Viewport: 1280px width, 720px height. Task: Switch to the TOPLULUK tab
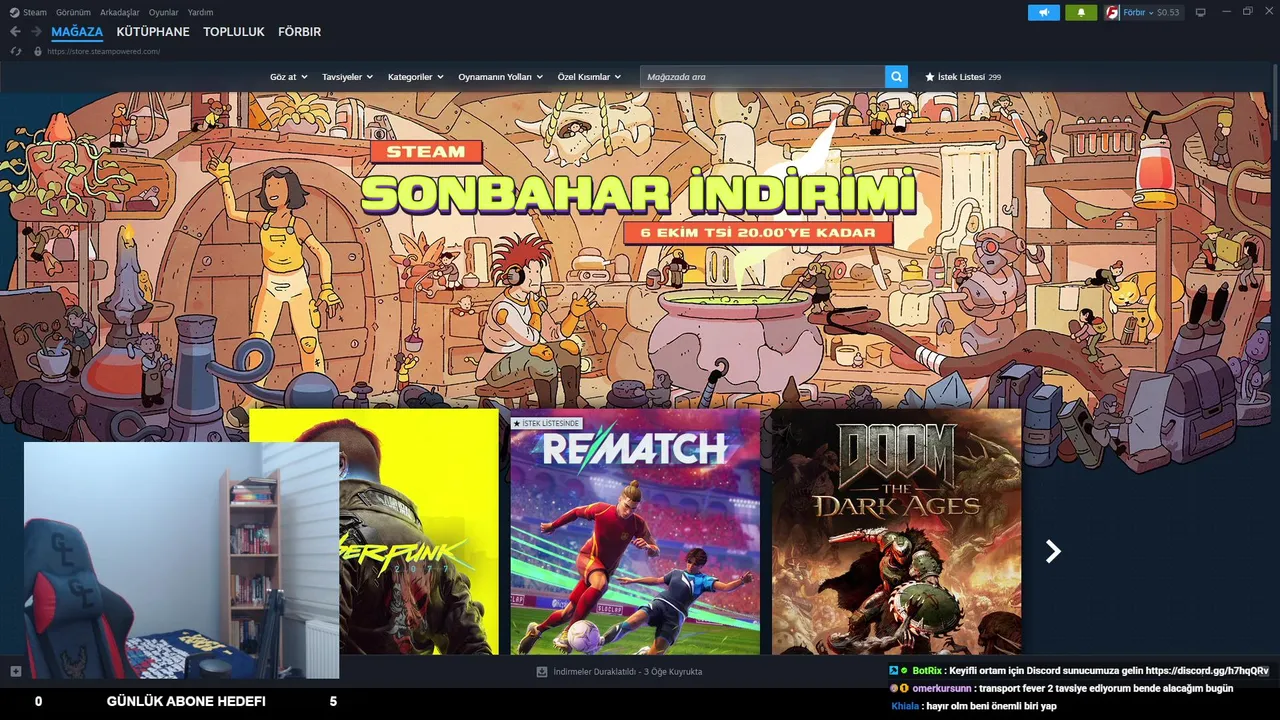click(x=234, y=32)
